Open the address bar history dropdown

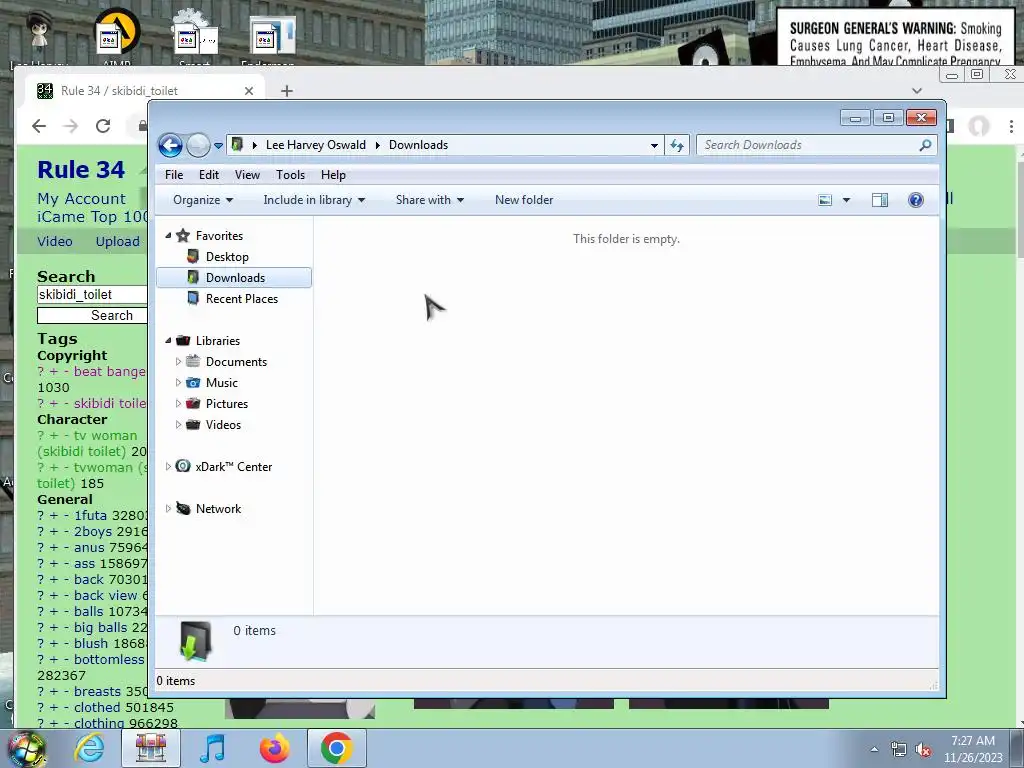[x=654, y=146]
